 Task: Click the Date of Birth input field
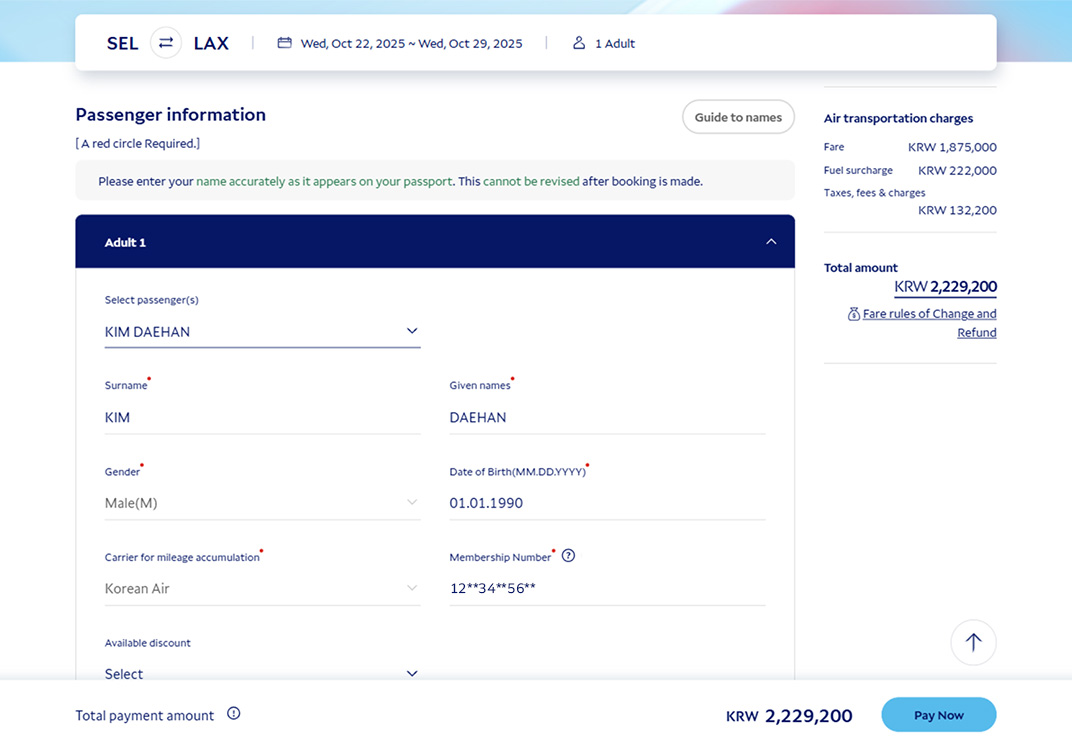[x=607, y=503]
